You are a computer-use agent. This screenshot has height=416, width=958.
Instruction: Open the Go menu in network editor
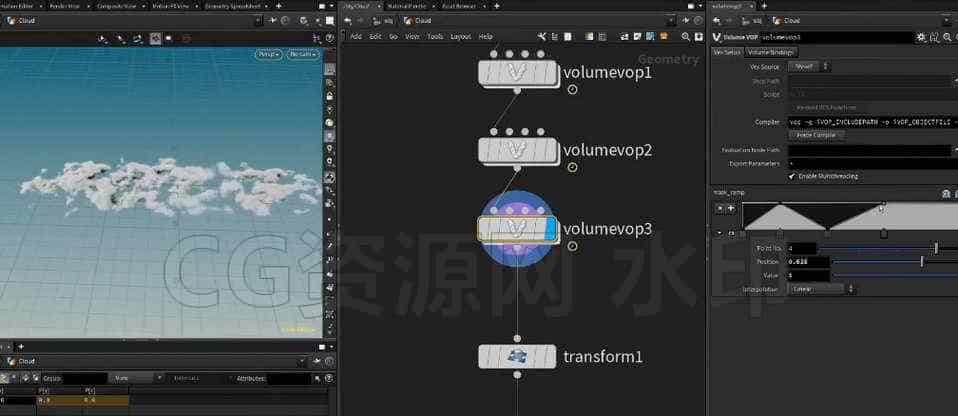tap(393, 37)
